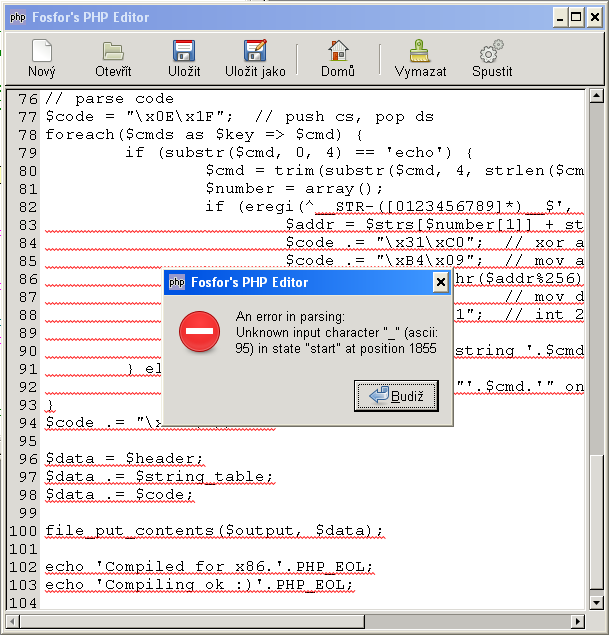This screenshot has width=609, height=635.
Task: Click the php icon in error dialog title
Action: click(177, 282)
